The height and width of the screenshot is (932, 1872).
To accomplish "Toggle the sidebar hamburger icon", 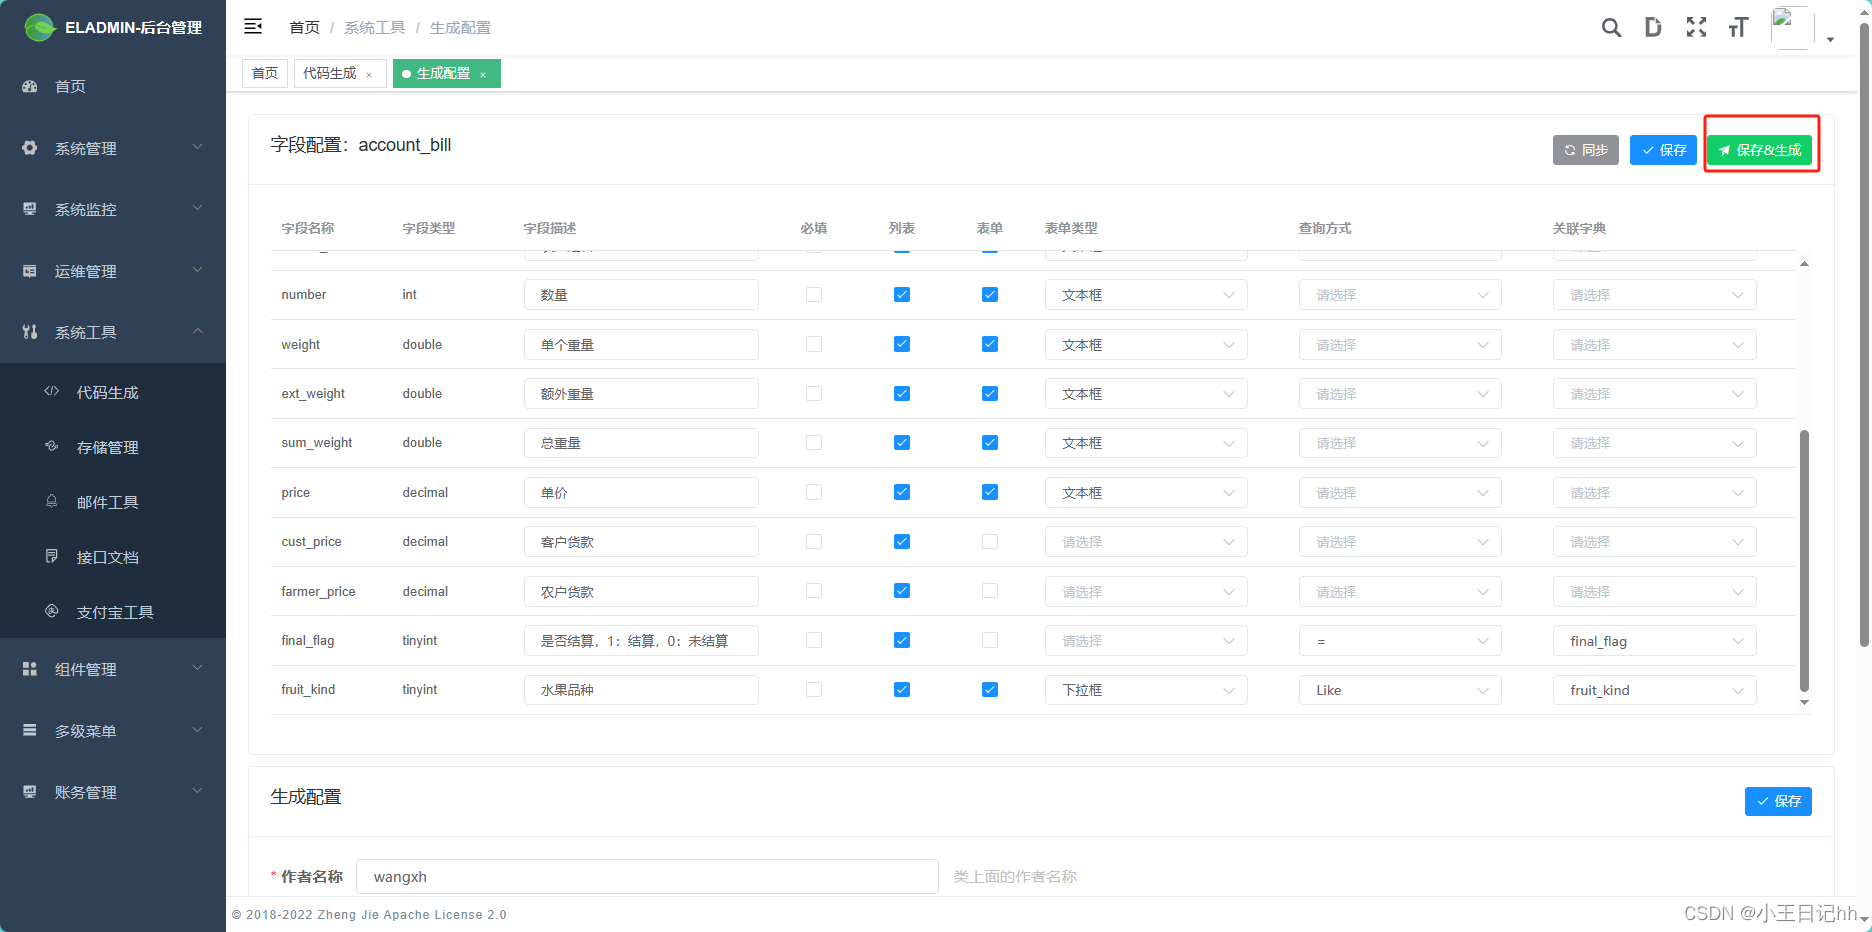I will 253,26.
